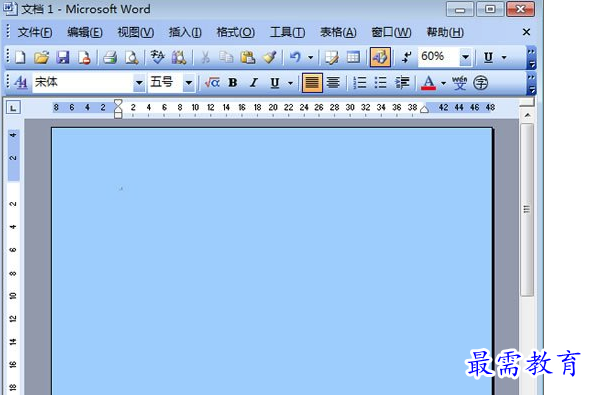
Task: Open the 工具(T) menu
Action: tap(287, 32)
